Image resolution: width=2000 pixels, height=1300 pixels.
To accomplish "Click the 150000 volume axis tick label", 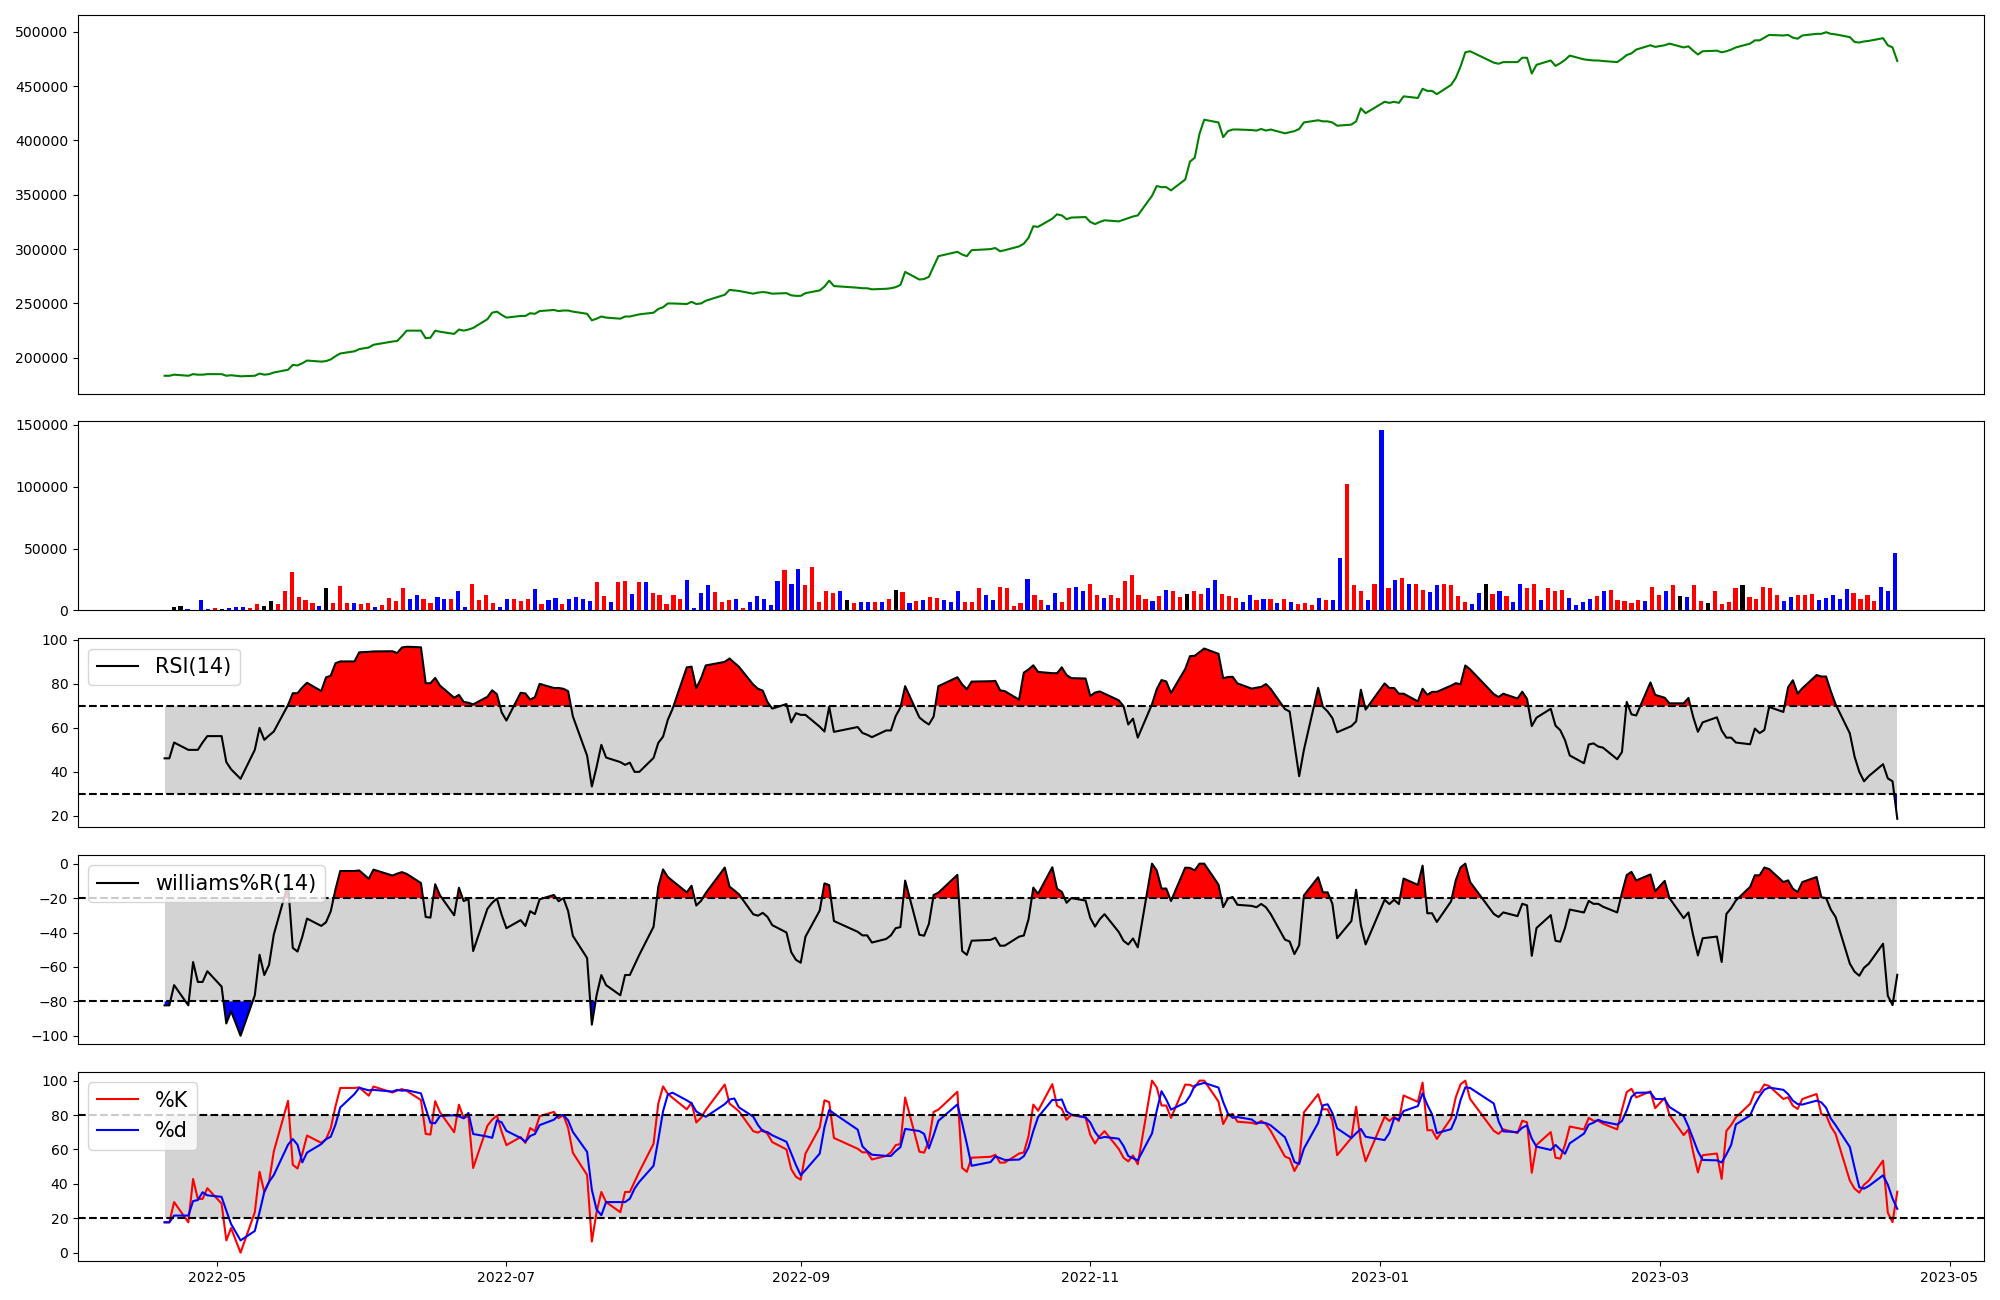I will click(x=41, y=426).
